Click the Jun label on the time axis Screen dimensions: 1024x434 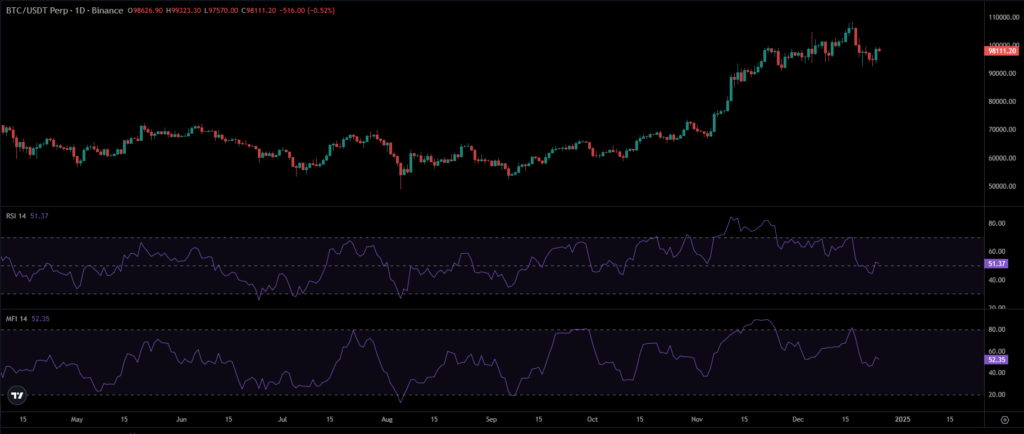click(x=182, y=418)
